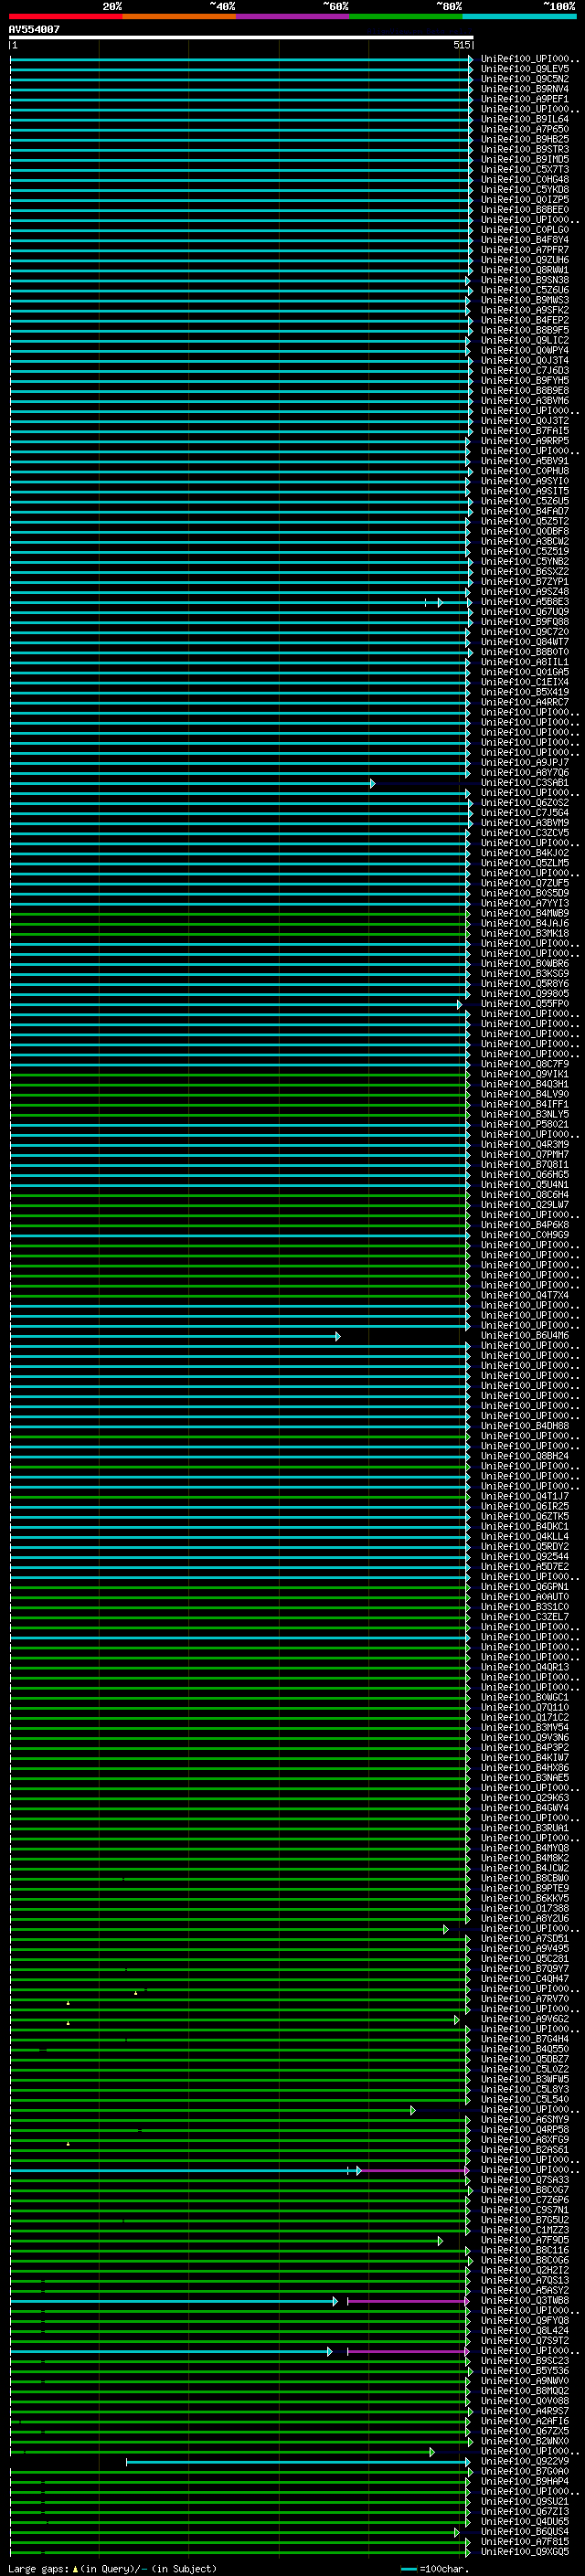This screenshot has width=585, height=2576.
Task: Select label UniRef100_B9SN38
Action: 524,280
